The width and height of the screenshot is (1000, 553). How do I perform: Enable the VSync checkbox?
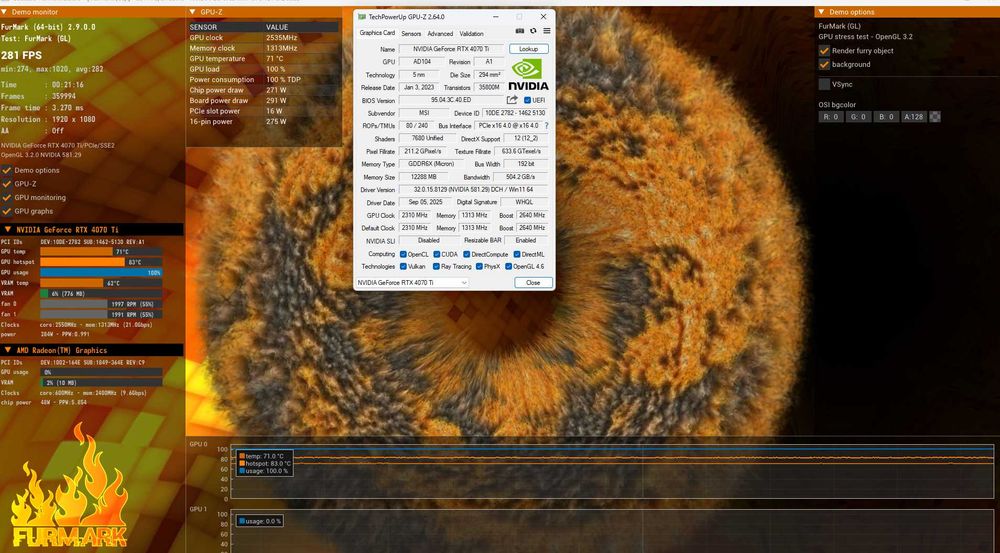point(824,85)
